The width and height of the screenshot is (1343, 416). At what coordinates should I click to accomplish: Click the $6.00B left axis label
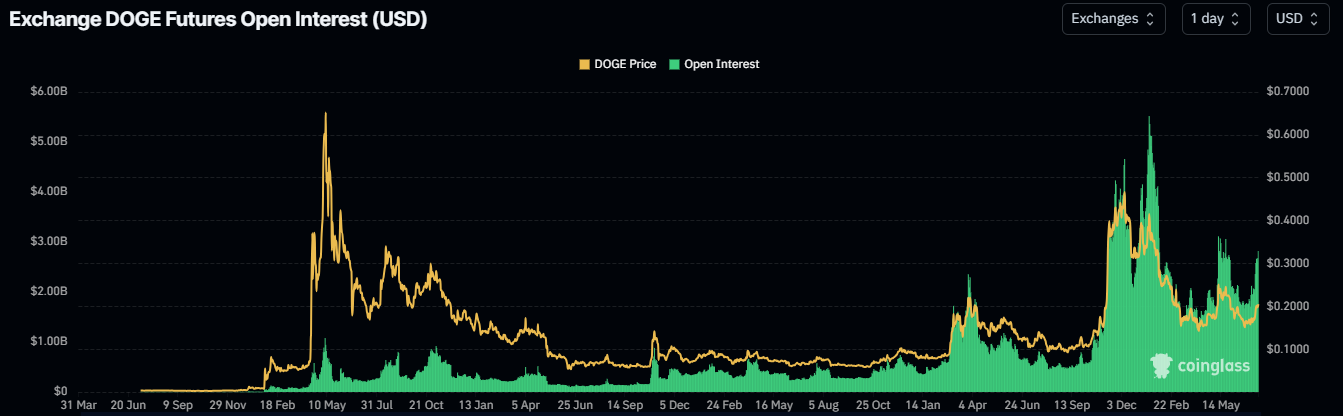48,91
